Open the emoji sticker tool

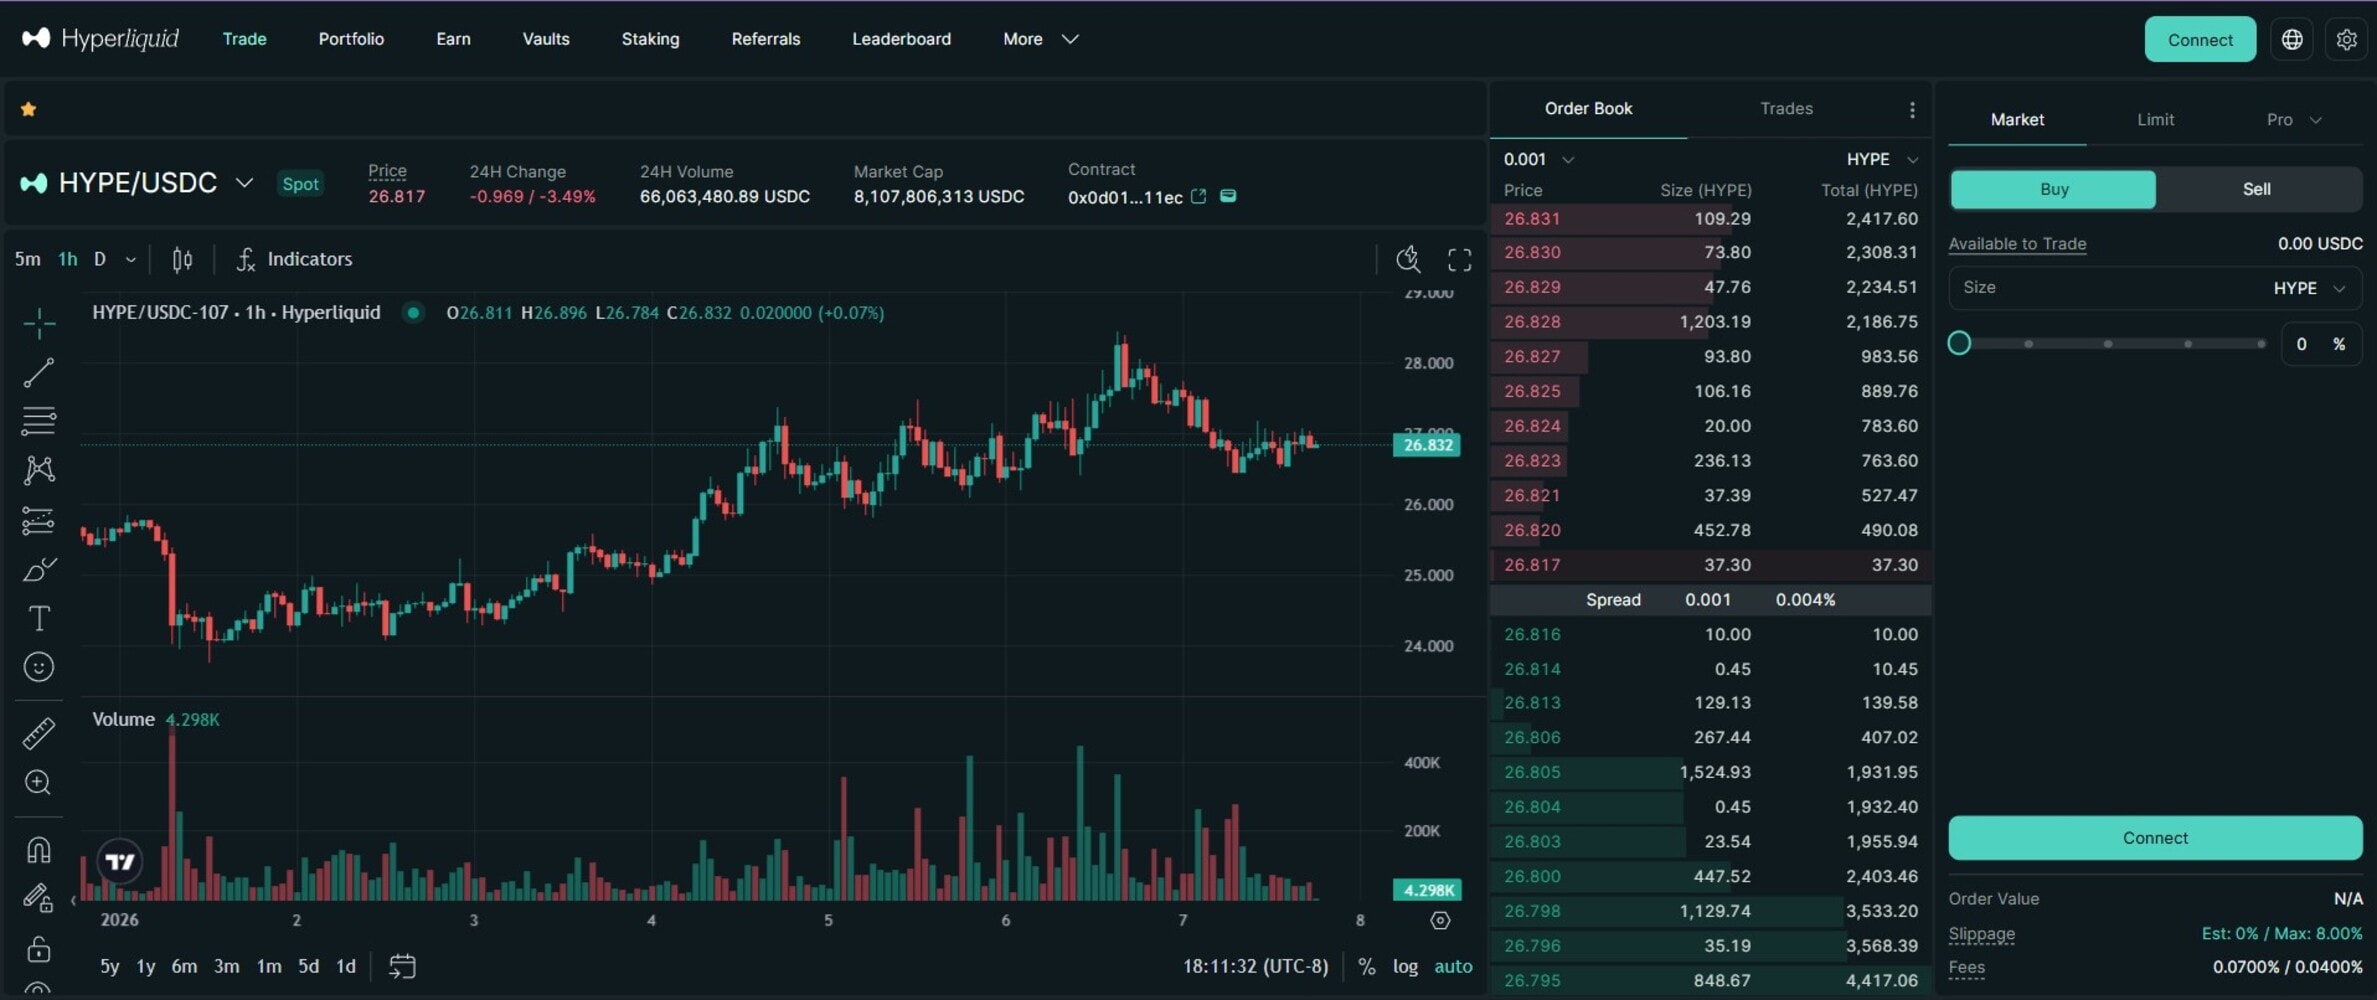click(x=38, y=667)
